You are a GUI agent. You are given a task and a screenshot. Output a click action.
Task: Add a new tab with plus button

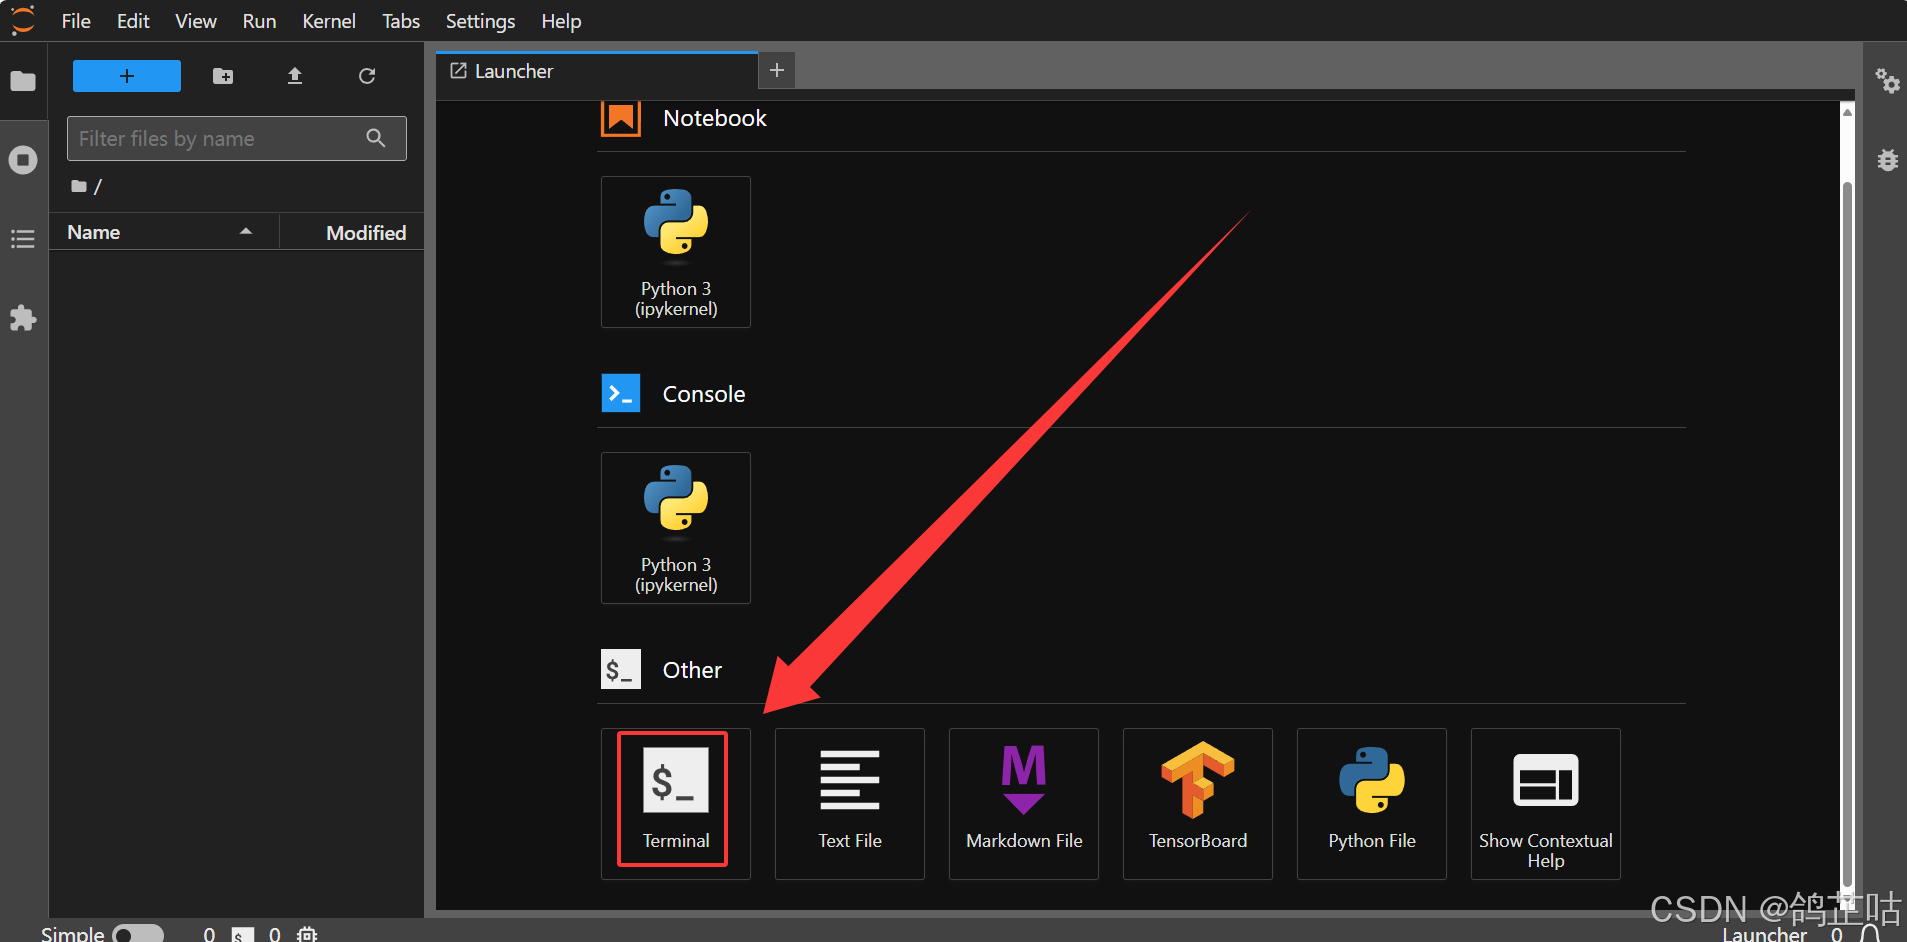(777, 70)
